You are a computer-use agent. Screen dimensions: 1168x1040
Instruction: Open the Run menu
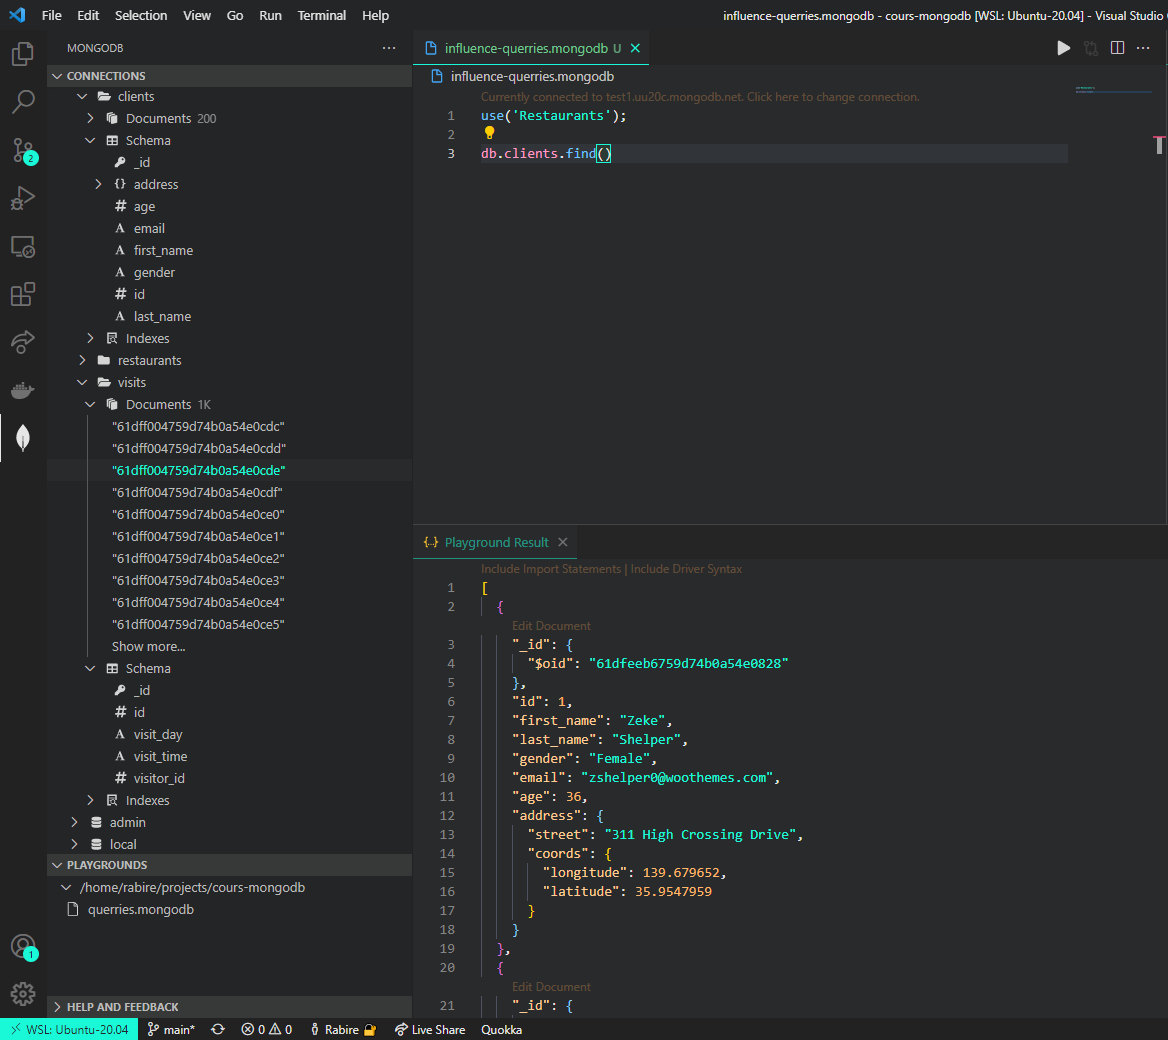[x=270, y=16]
